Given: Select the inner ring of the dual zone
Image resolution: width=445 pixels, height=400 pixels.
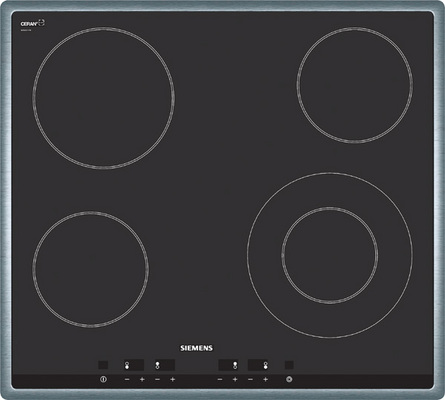Looking at the screenshot, I should 330,255.
